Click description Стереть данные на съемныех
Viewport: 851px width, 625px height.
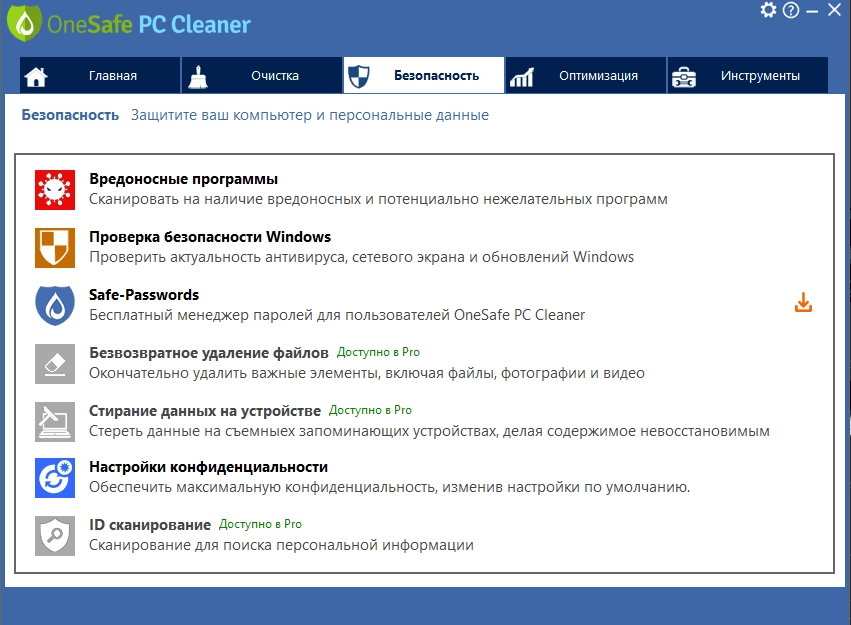429,431
